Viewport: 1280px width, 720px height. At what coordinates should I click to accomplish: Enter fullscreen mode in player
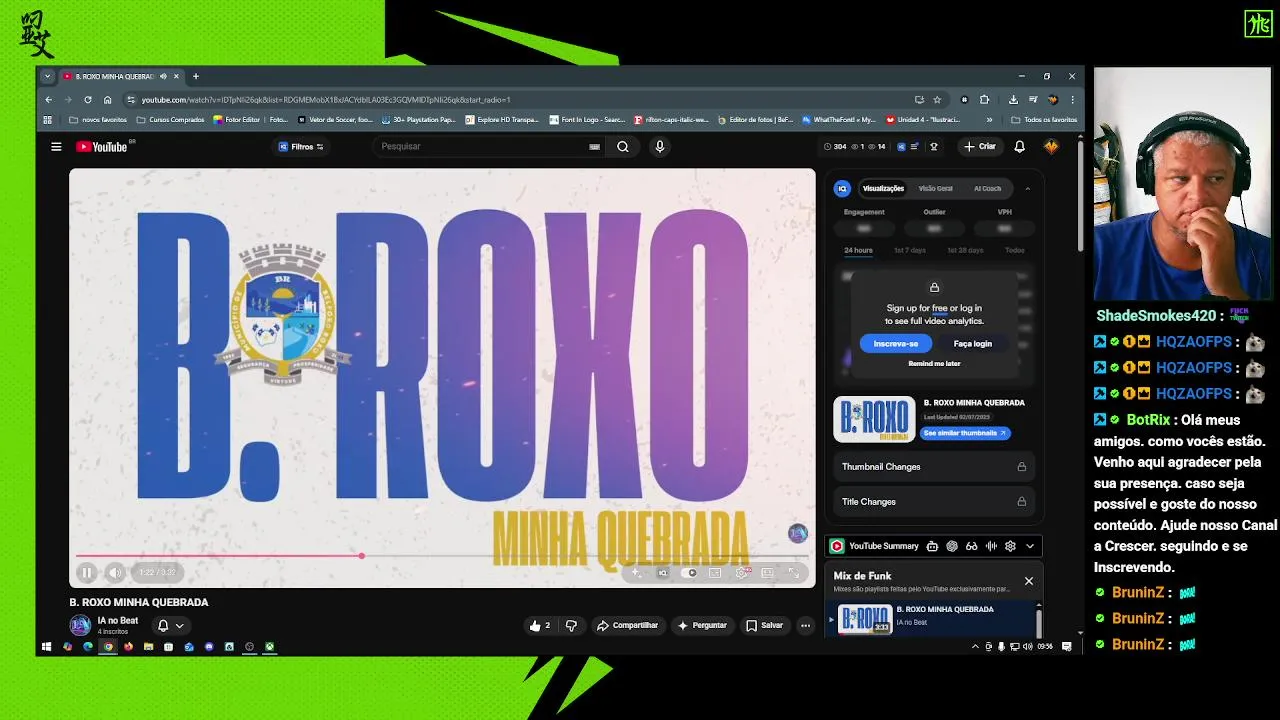pyautogui.click(x=794, y=573)
